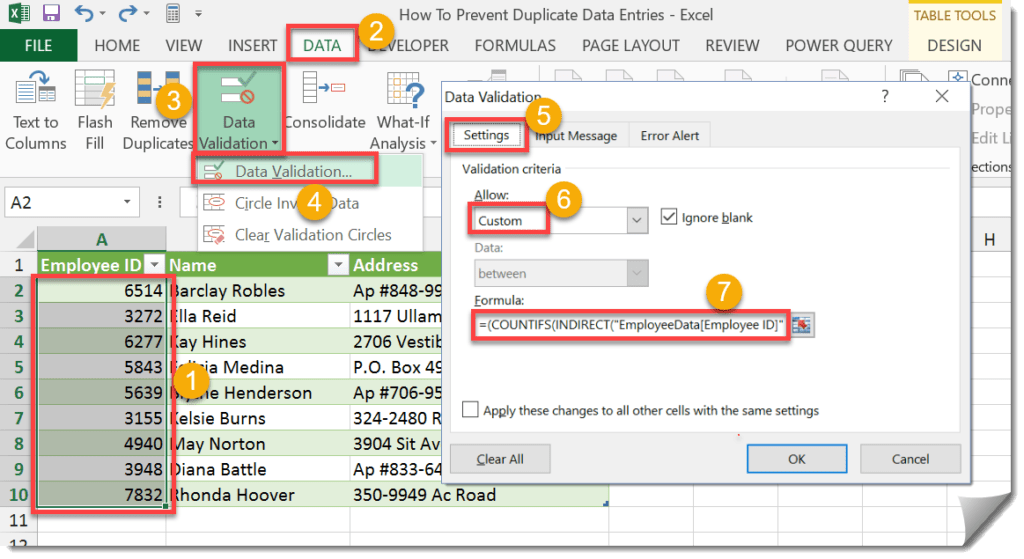Open the Name column filter dropdown

click(x=338, y=264)
